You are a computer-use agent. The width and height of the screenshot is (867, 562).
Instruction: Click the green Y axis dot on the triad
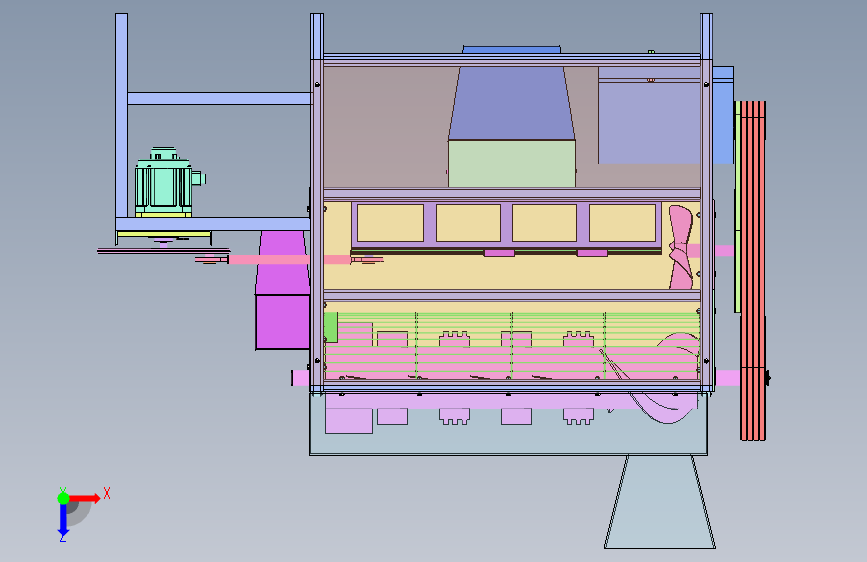point(63,498)
